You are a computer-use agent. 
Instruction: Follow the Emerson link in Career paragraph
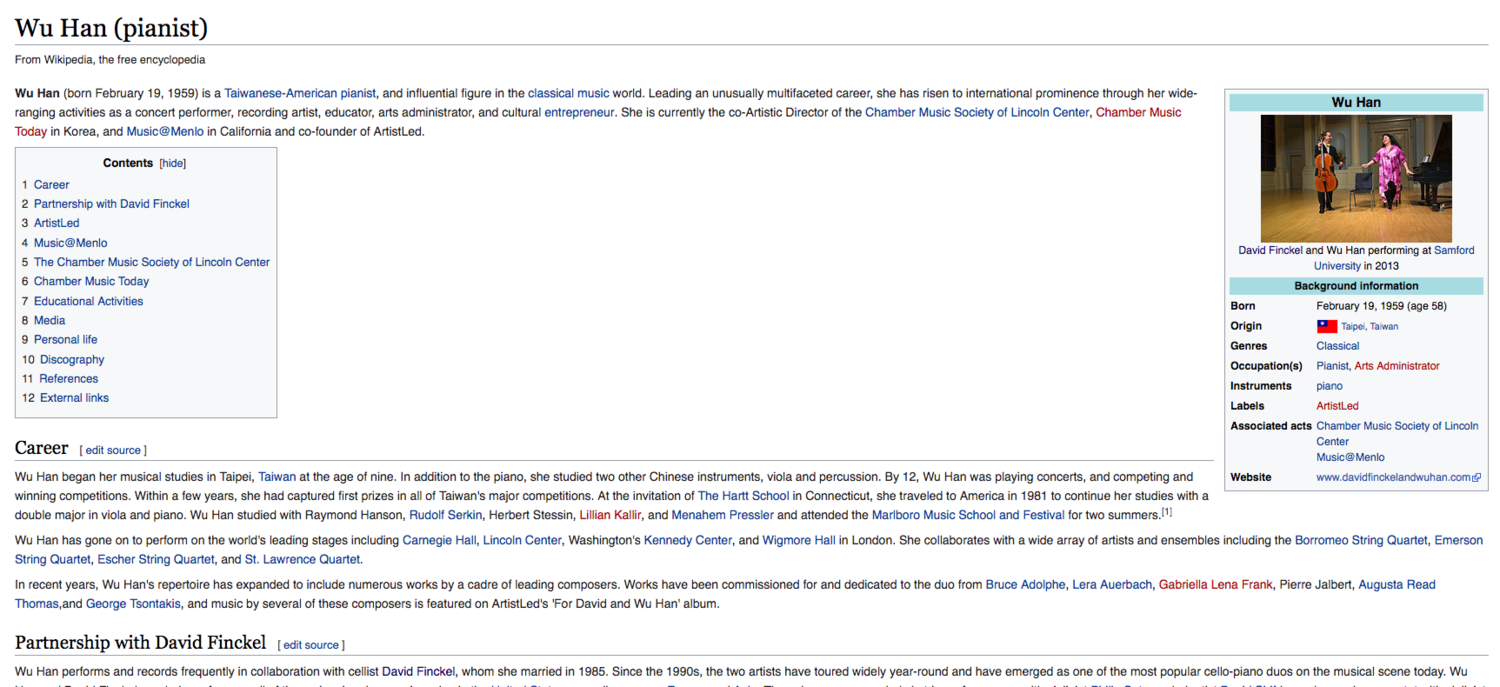pyautogui.click(x=1459, y=540)
